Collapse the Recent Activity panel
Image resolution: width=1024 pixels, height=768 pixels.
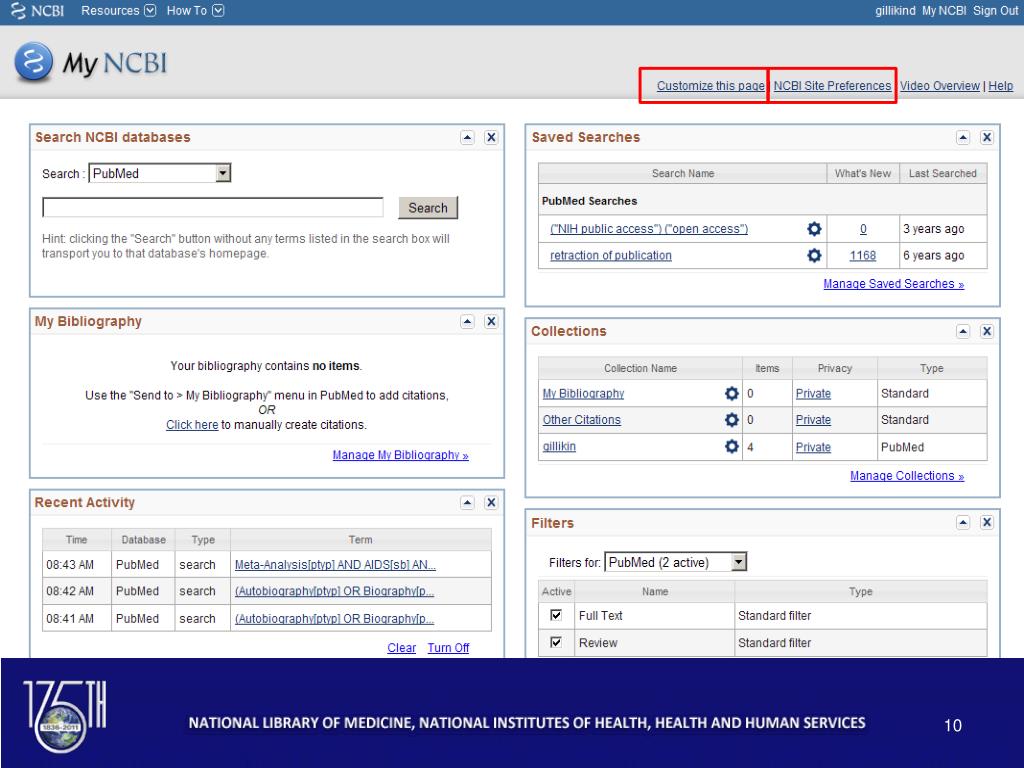click(x=467, y=502)
